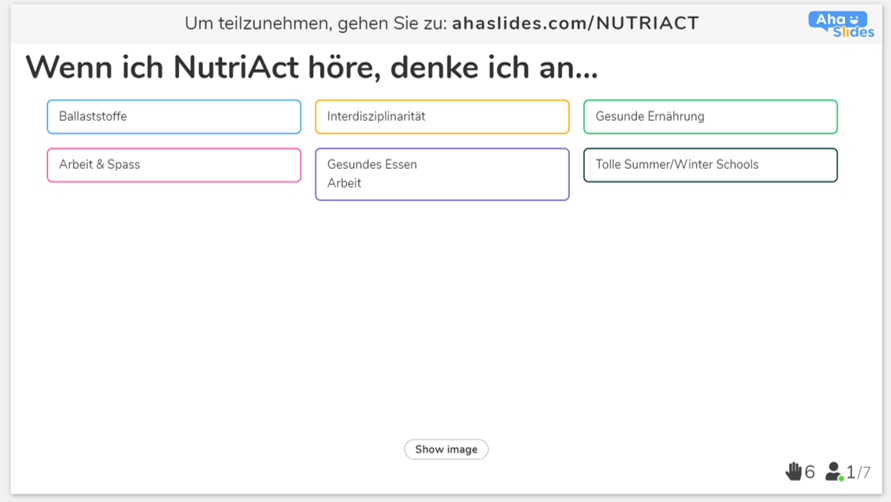Screen dimensions: 891x502
Task: Click the Show image button
Action: 446,449
